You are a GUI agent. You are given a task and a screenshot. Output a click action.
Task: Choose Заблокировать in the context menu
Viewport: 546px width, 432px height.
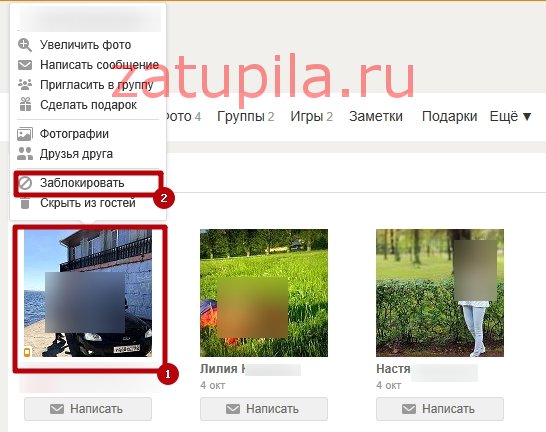tap(82, 183)
